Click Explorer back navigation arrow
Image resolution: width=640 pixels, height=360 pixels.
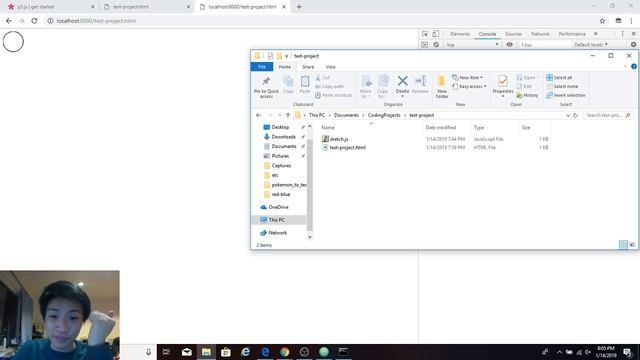258,115
